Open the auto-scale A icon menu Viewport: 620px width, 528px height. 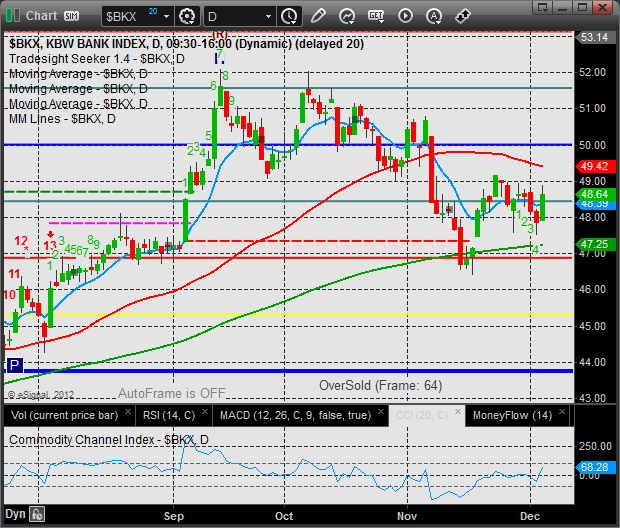(434, 16)
